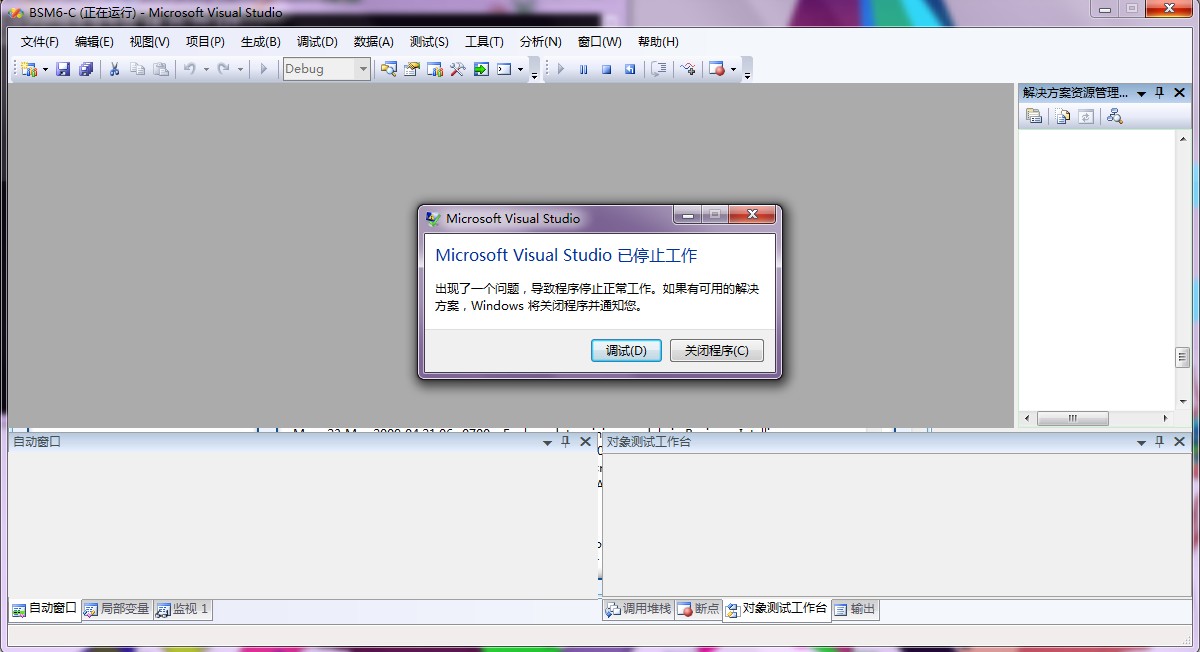The height and width of the screenshot is (652, 1200).
Task: Click the Show Next Statement icon
Action: tap(659, 69)
